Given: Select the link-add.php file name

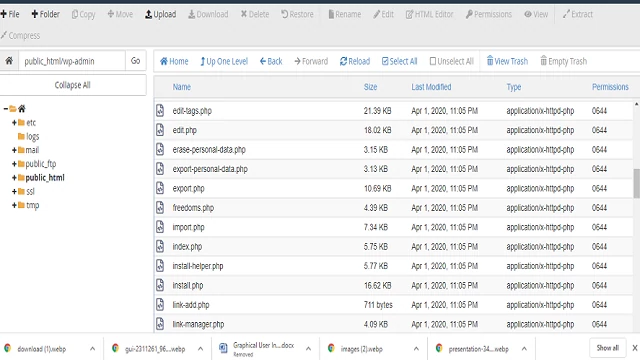Looking at the screenshot, I should tap(191, 305).
